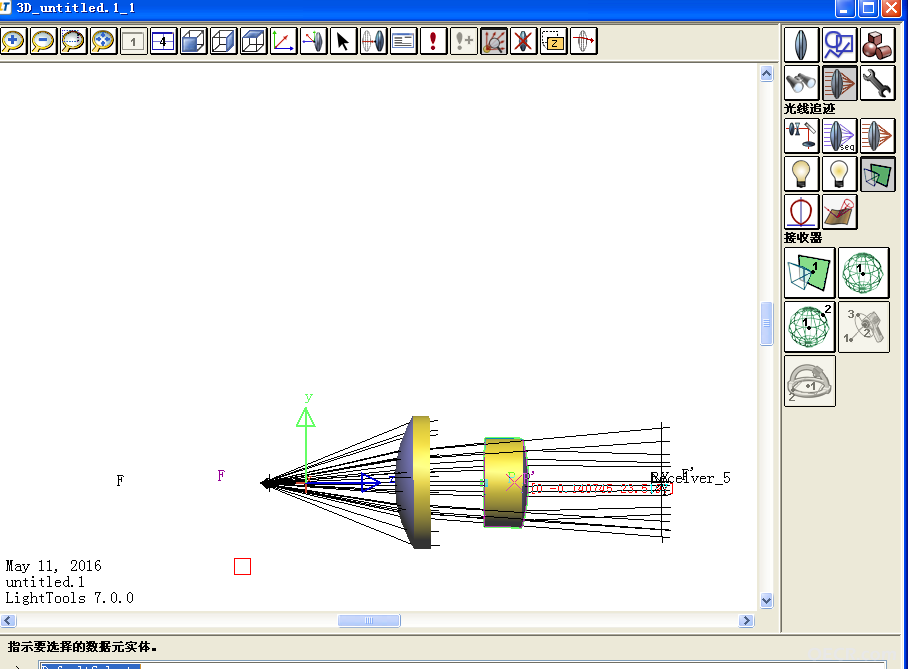Click the 'May 11, 2016' date text
The width and height of the screenshot is (908, 669).
53,566
